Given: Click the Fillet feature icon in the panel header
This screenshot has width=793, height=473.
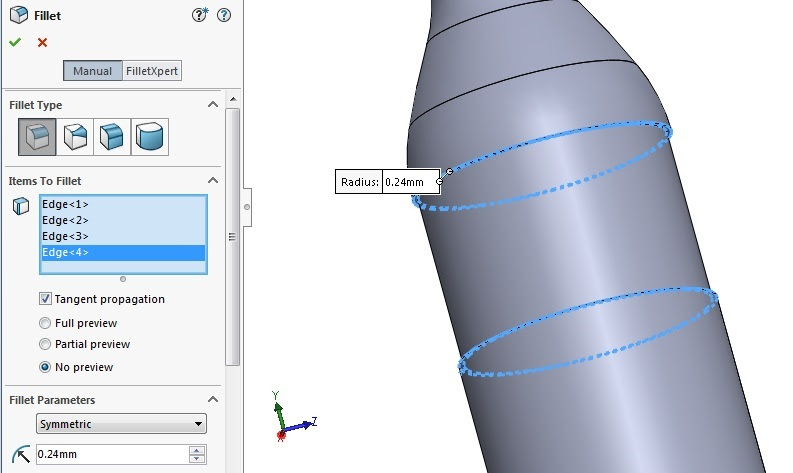Looking at the screenshot, I should [19, 15].
